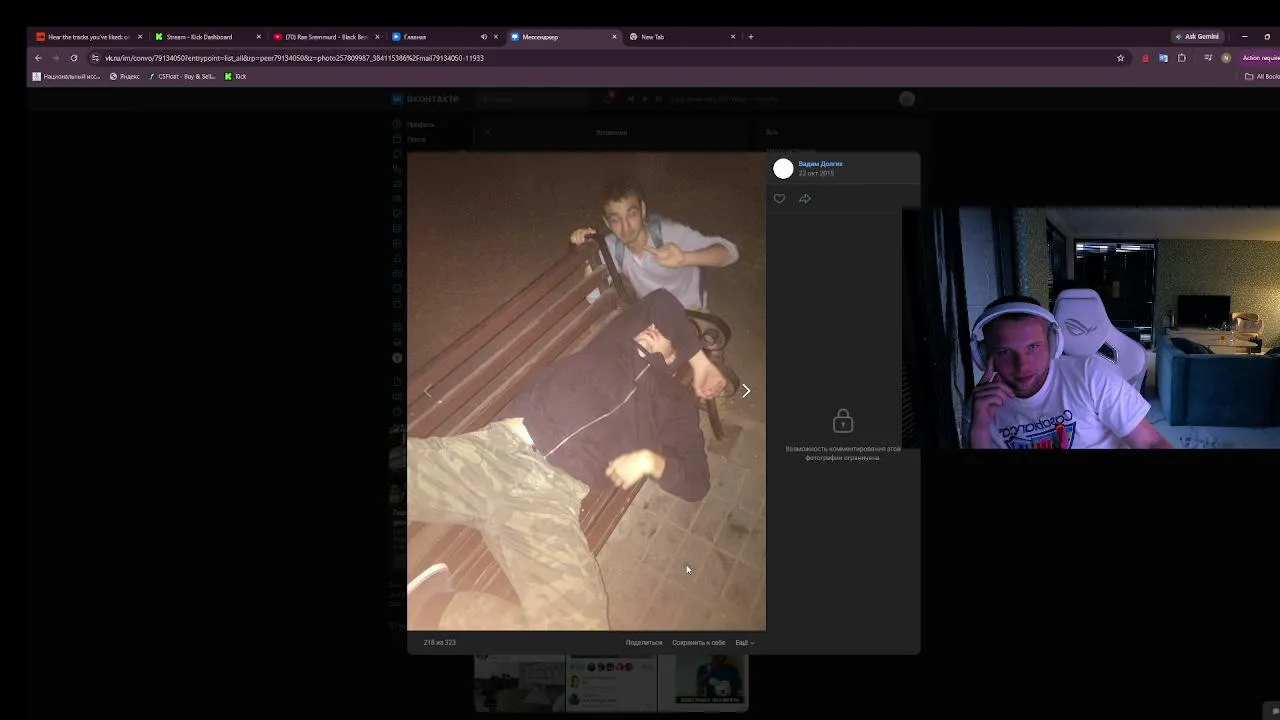Click the VK logo behind the photo viewer
This screenshot has height=720, width=1280.
[426, 99]
